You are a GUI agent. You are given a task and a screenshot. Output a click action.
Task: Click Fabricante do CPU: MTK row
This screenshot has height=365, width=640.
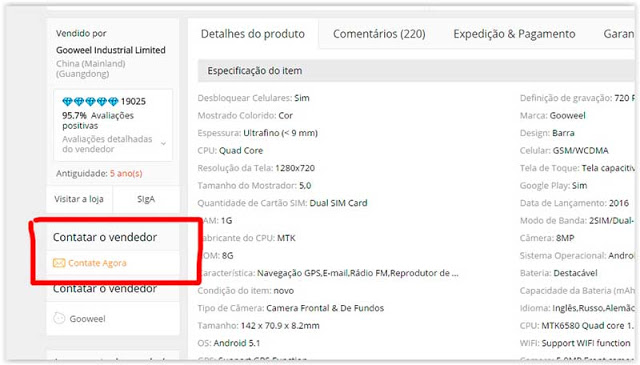click(249, 238)
